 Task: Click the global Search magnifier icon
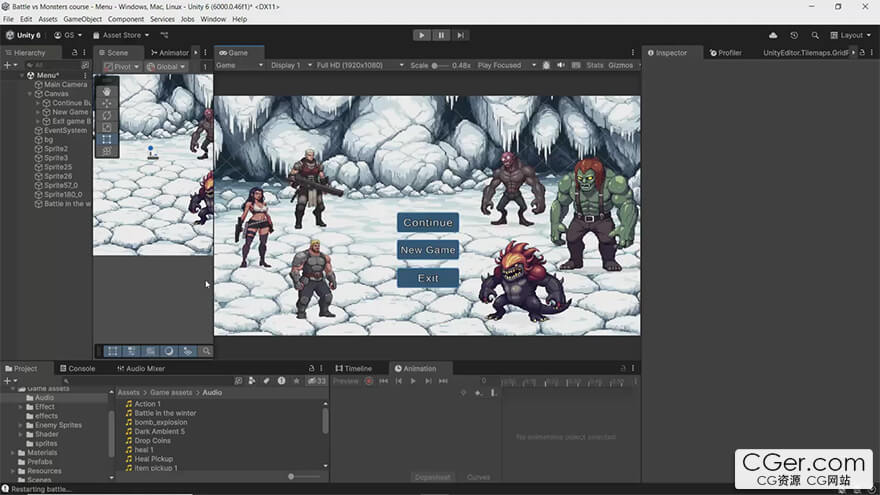[815, 35]
